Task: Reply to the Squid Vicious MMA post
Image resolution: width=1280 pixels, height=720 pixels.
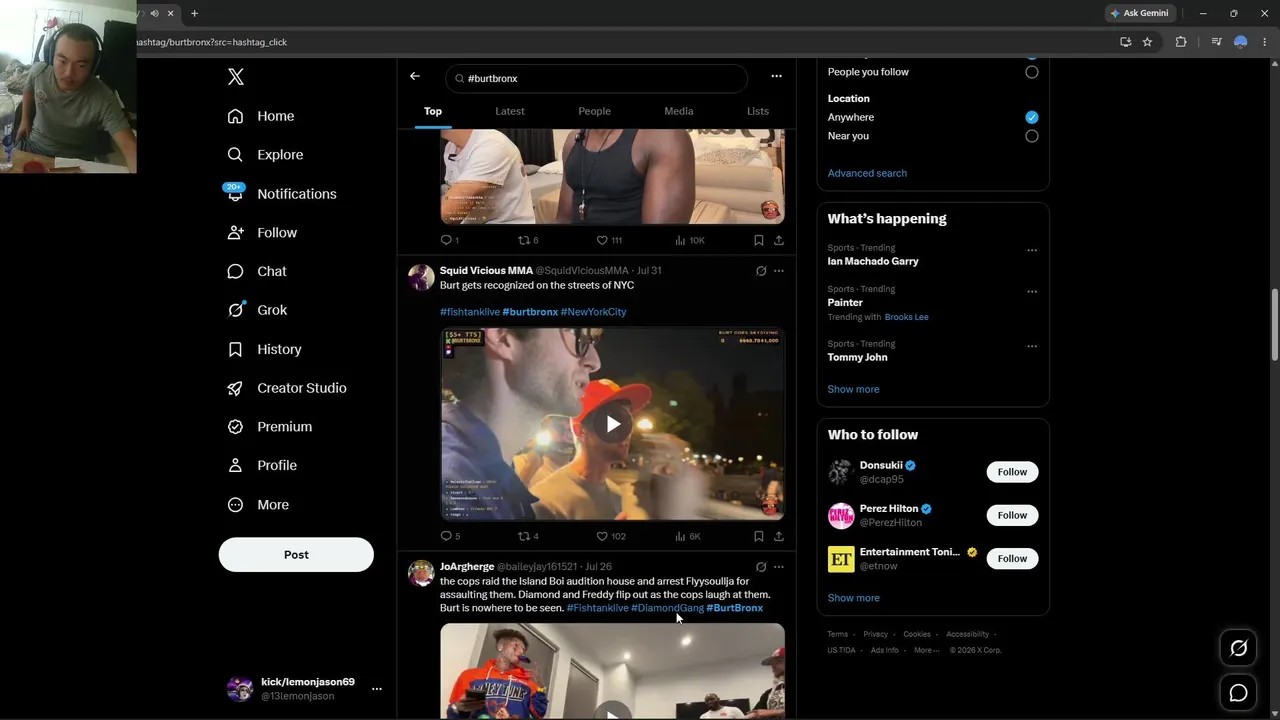Action: 447,536
